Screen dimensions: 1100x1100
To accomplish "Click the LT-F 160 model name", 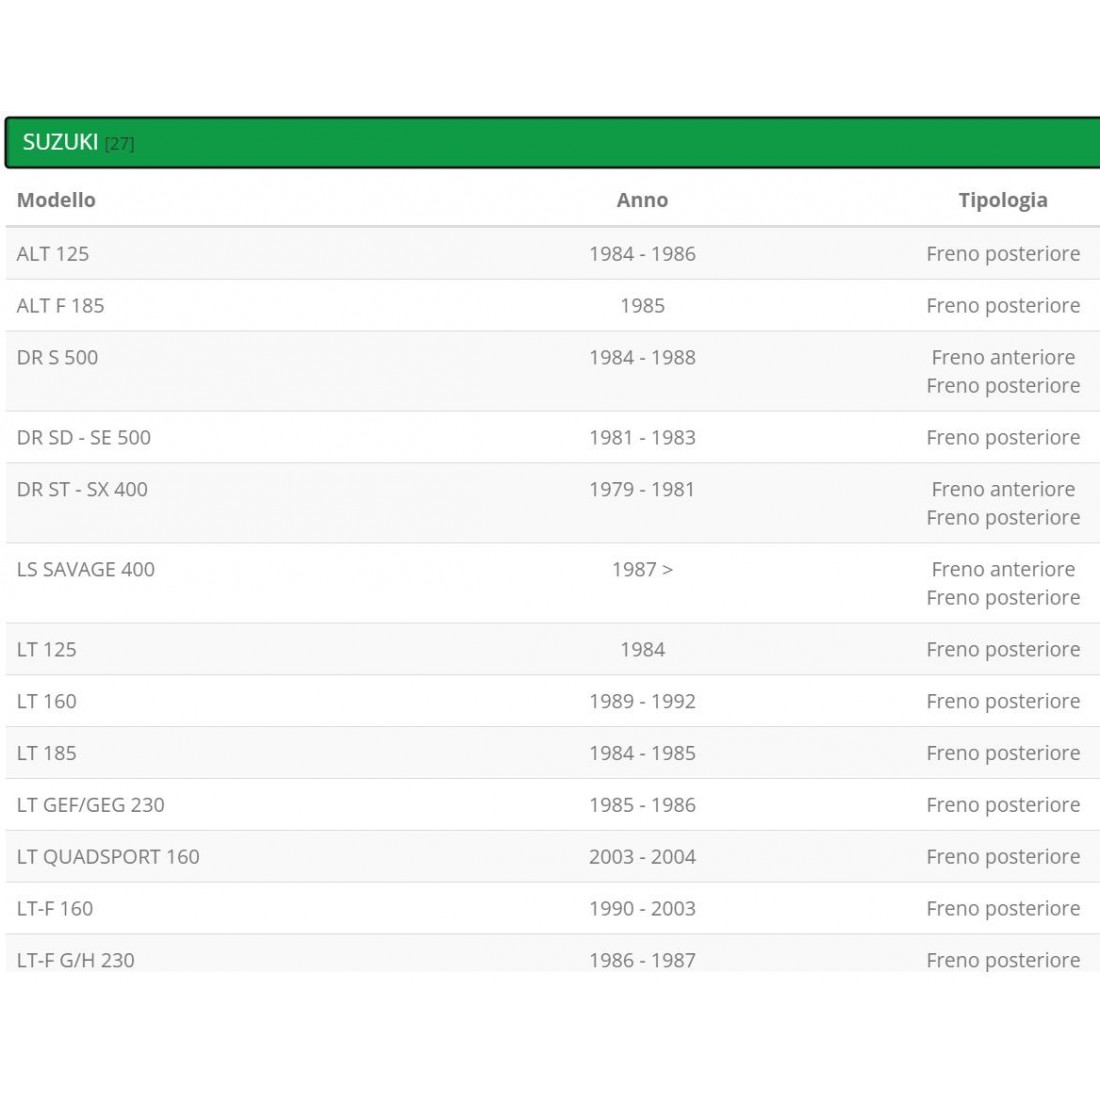I will (x=55, y=909).
